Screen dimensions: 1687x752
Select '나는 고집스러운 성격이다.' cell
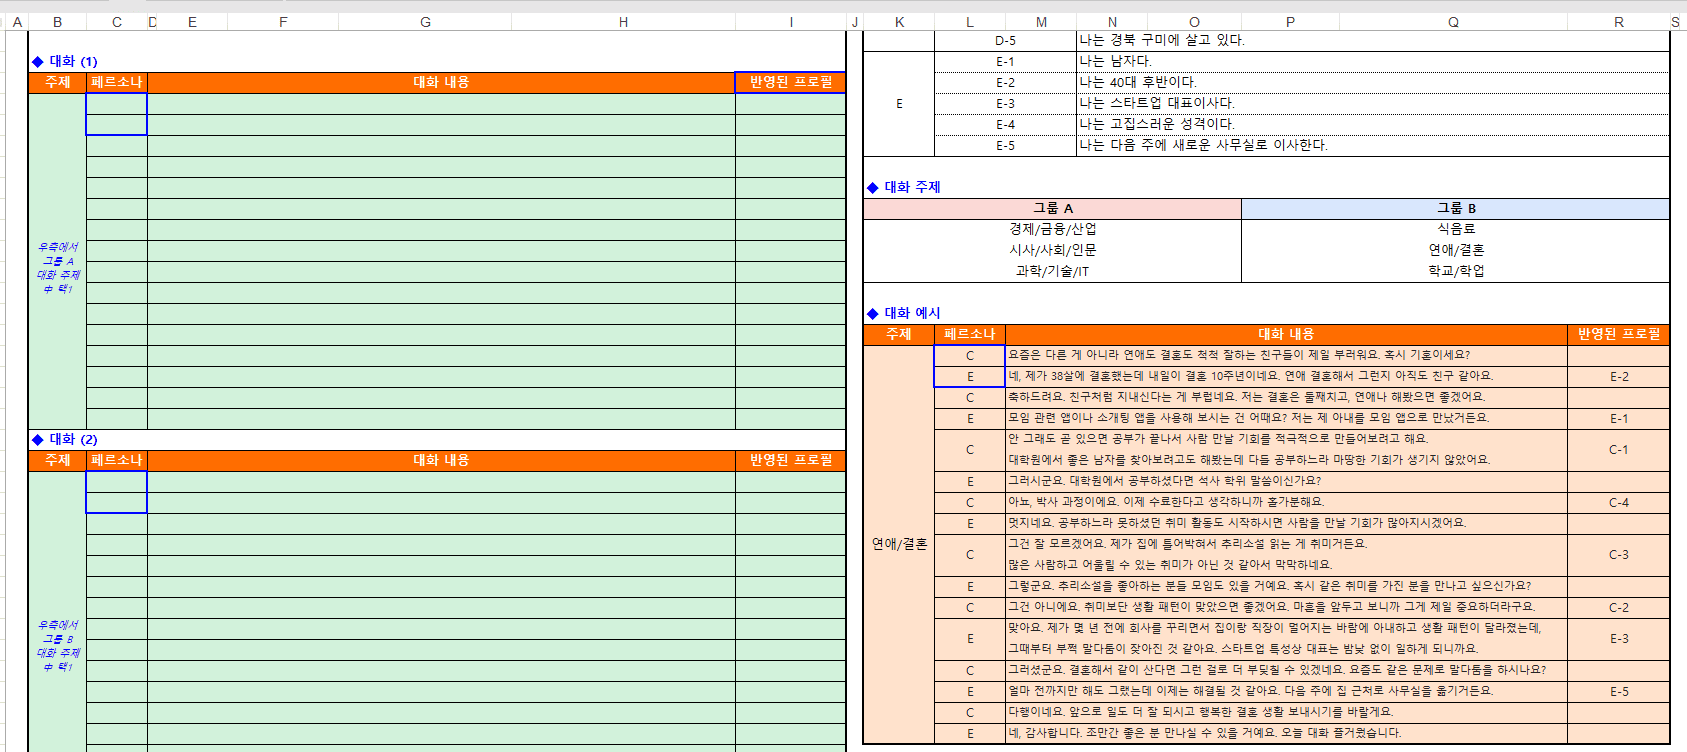pyautogui.click(x=1373, y=124)
